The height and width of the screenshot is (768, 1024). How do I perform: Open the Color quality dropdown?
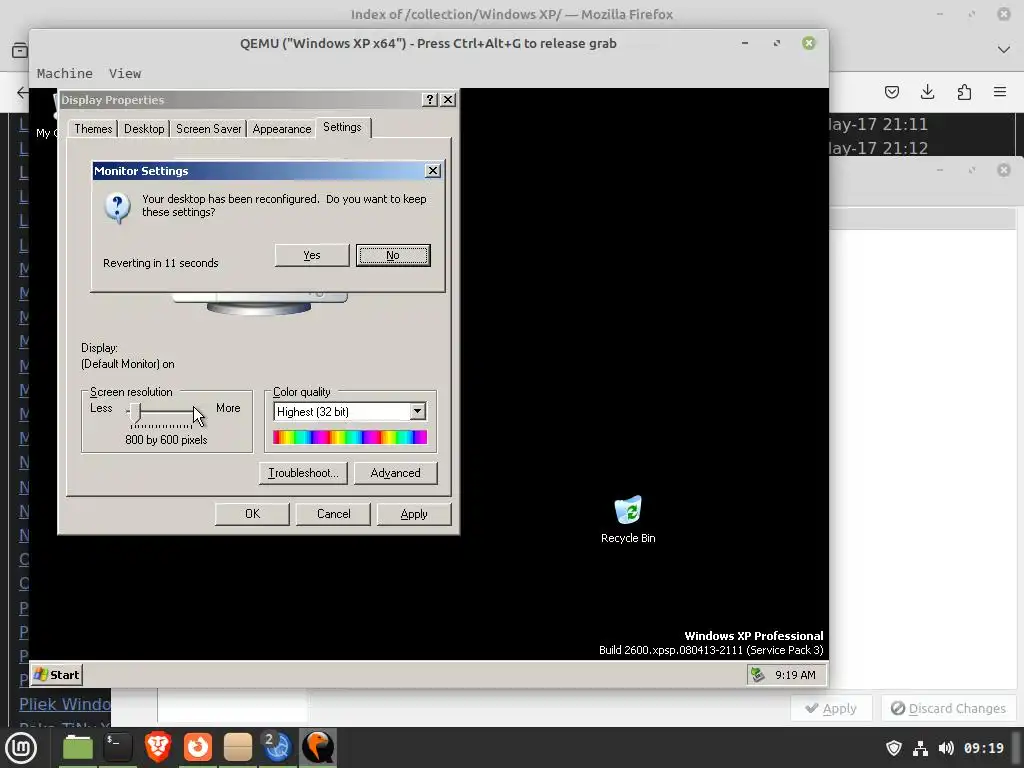[417, 411]
